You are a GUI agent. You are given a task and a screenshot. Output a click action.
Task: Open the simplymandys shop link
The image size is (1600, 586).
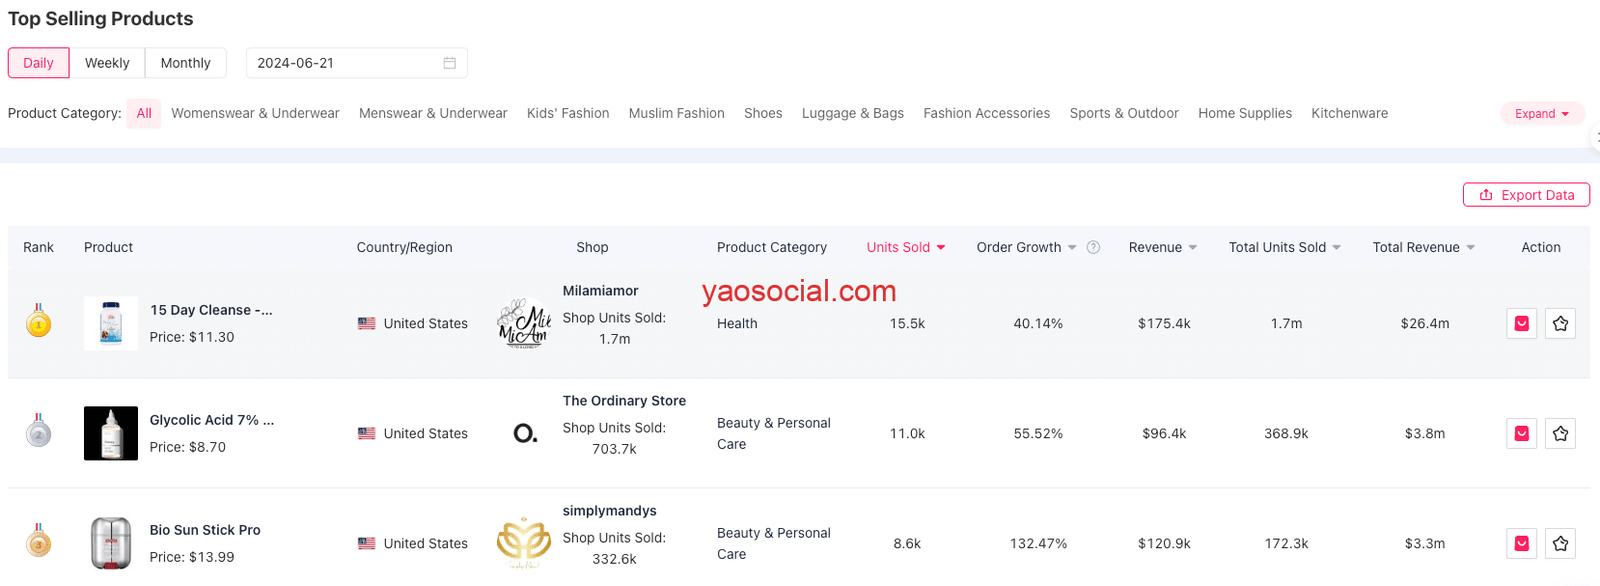[x=609, y=511]
